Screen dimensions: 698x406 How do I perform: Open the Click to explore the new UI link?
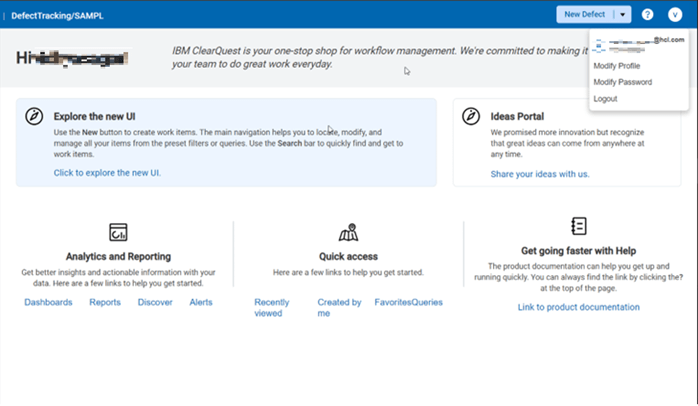click(107, 173)
